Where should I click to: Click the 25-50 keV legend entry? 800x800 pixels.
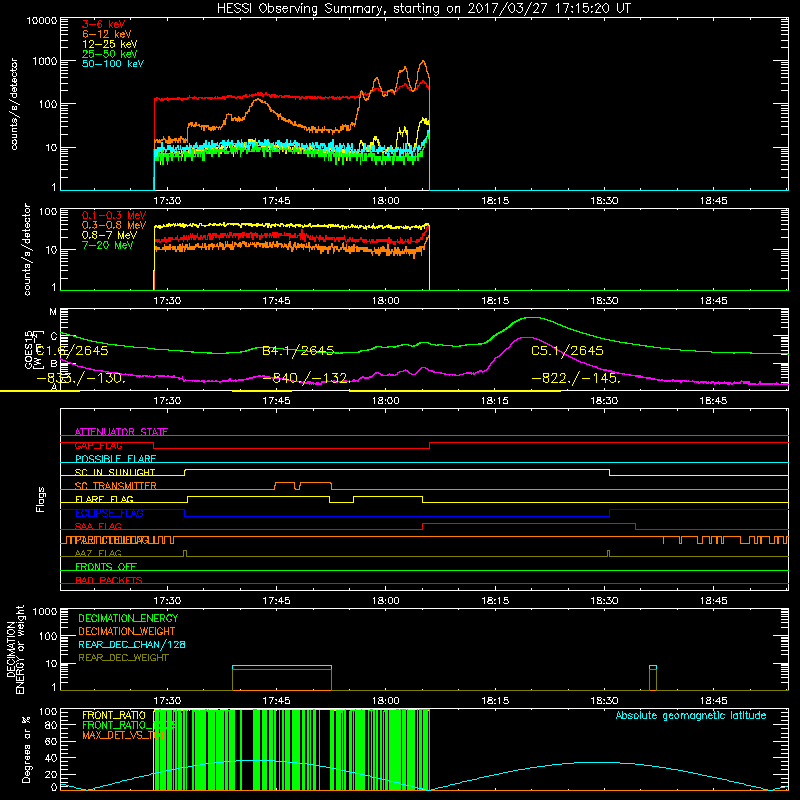click(110, 54)
